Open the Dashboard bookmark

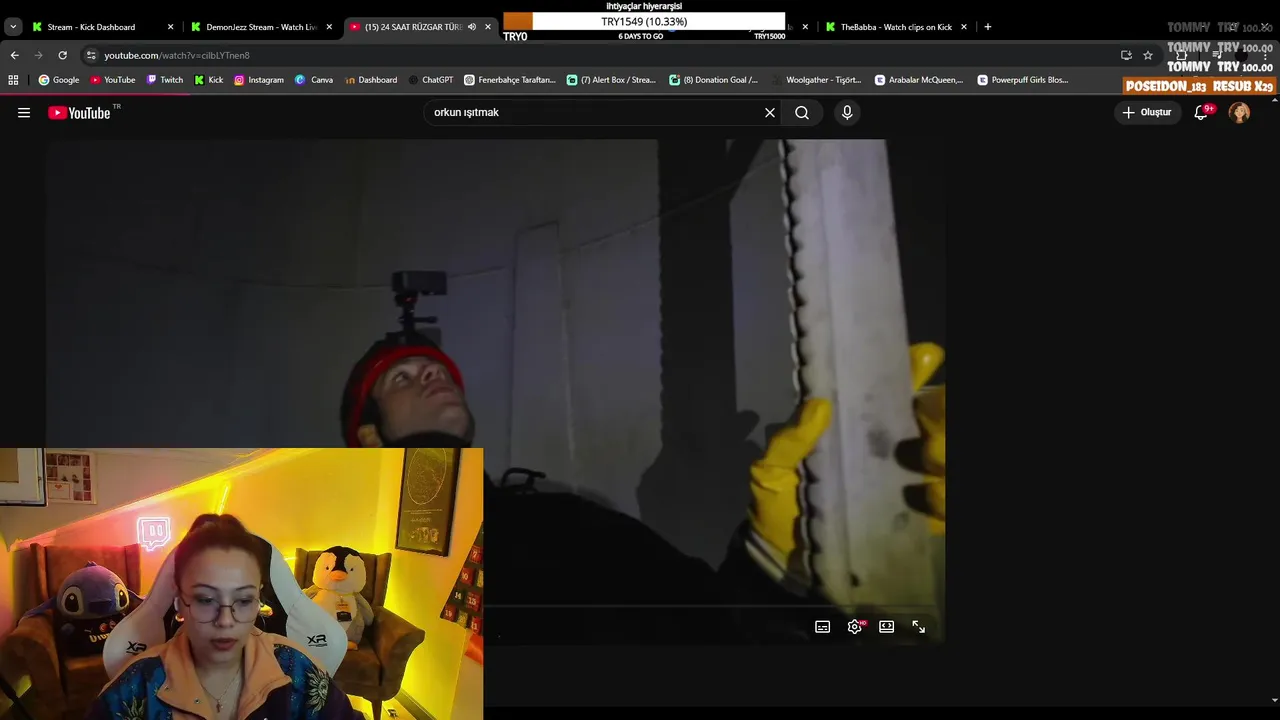pos(370,80)
